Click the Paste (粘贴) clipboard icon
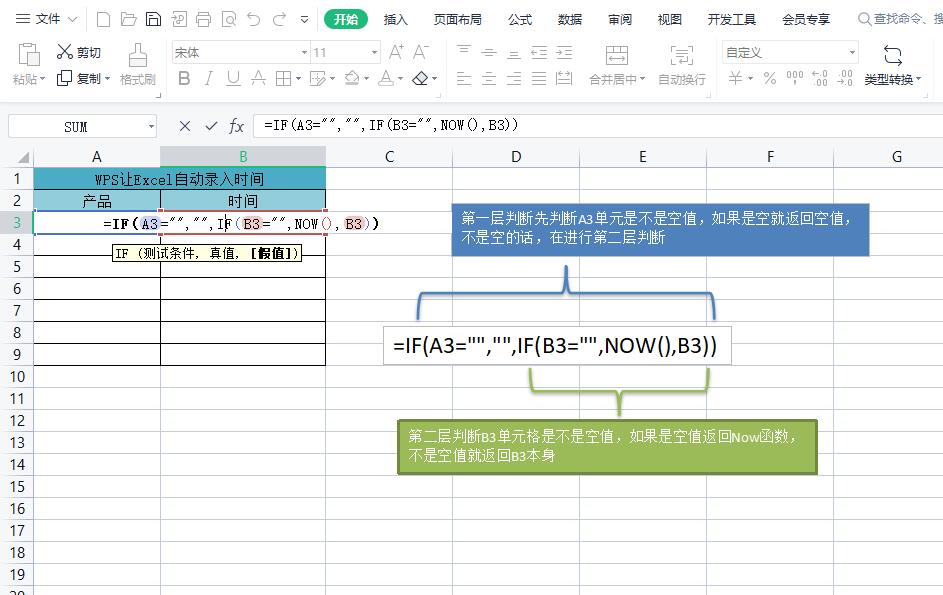Viewport: 943px width, 595px height. 28,54
